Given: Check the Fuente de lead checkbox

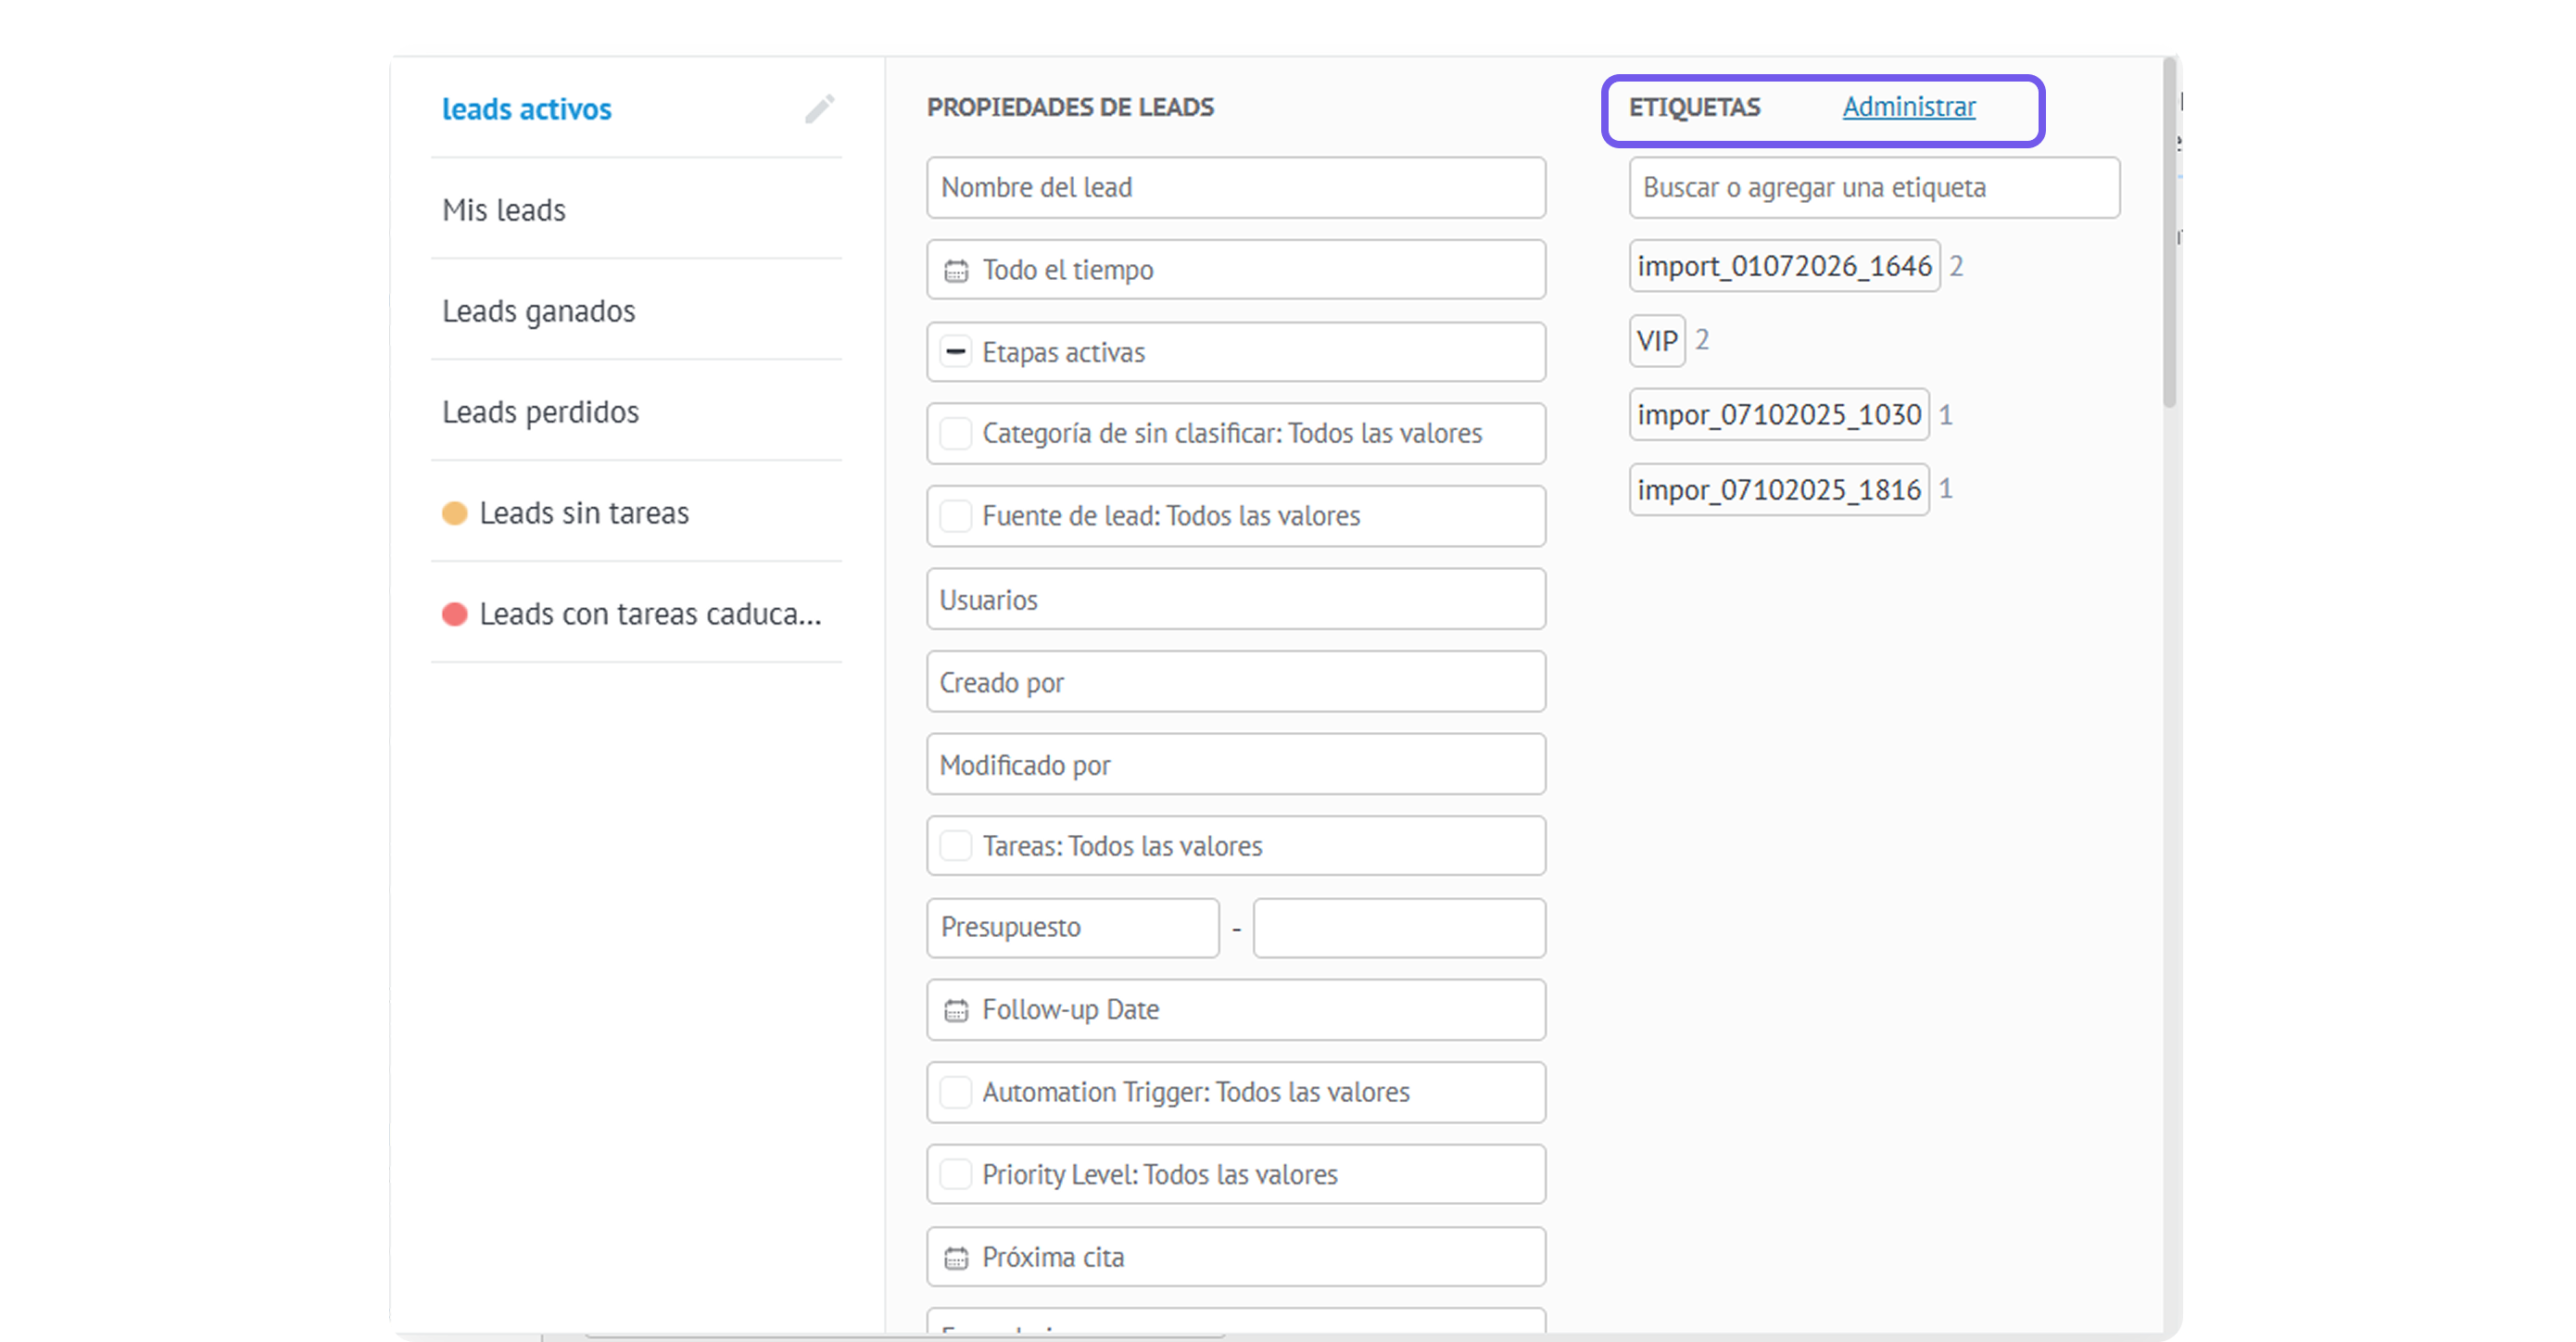Looking at the screenshot, I should pyautogui.click(x=956, y=516).
